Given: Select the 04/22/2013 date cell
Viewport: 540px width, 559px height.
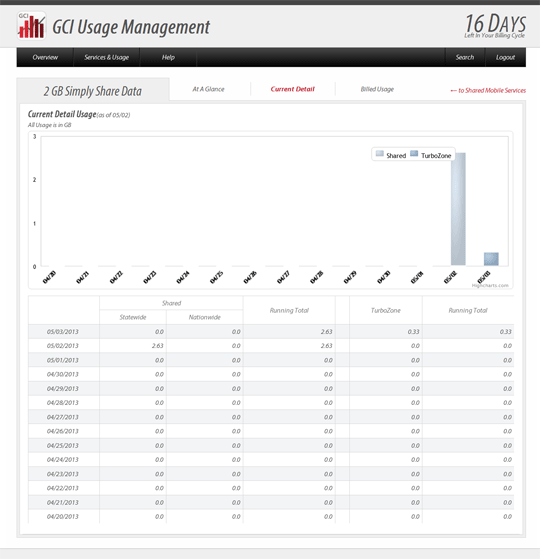Looking at the screenshot, I should [x=63, y=488].
